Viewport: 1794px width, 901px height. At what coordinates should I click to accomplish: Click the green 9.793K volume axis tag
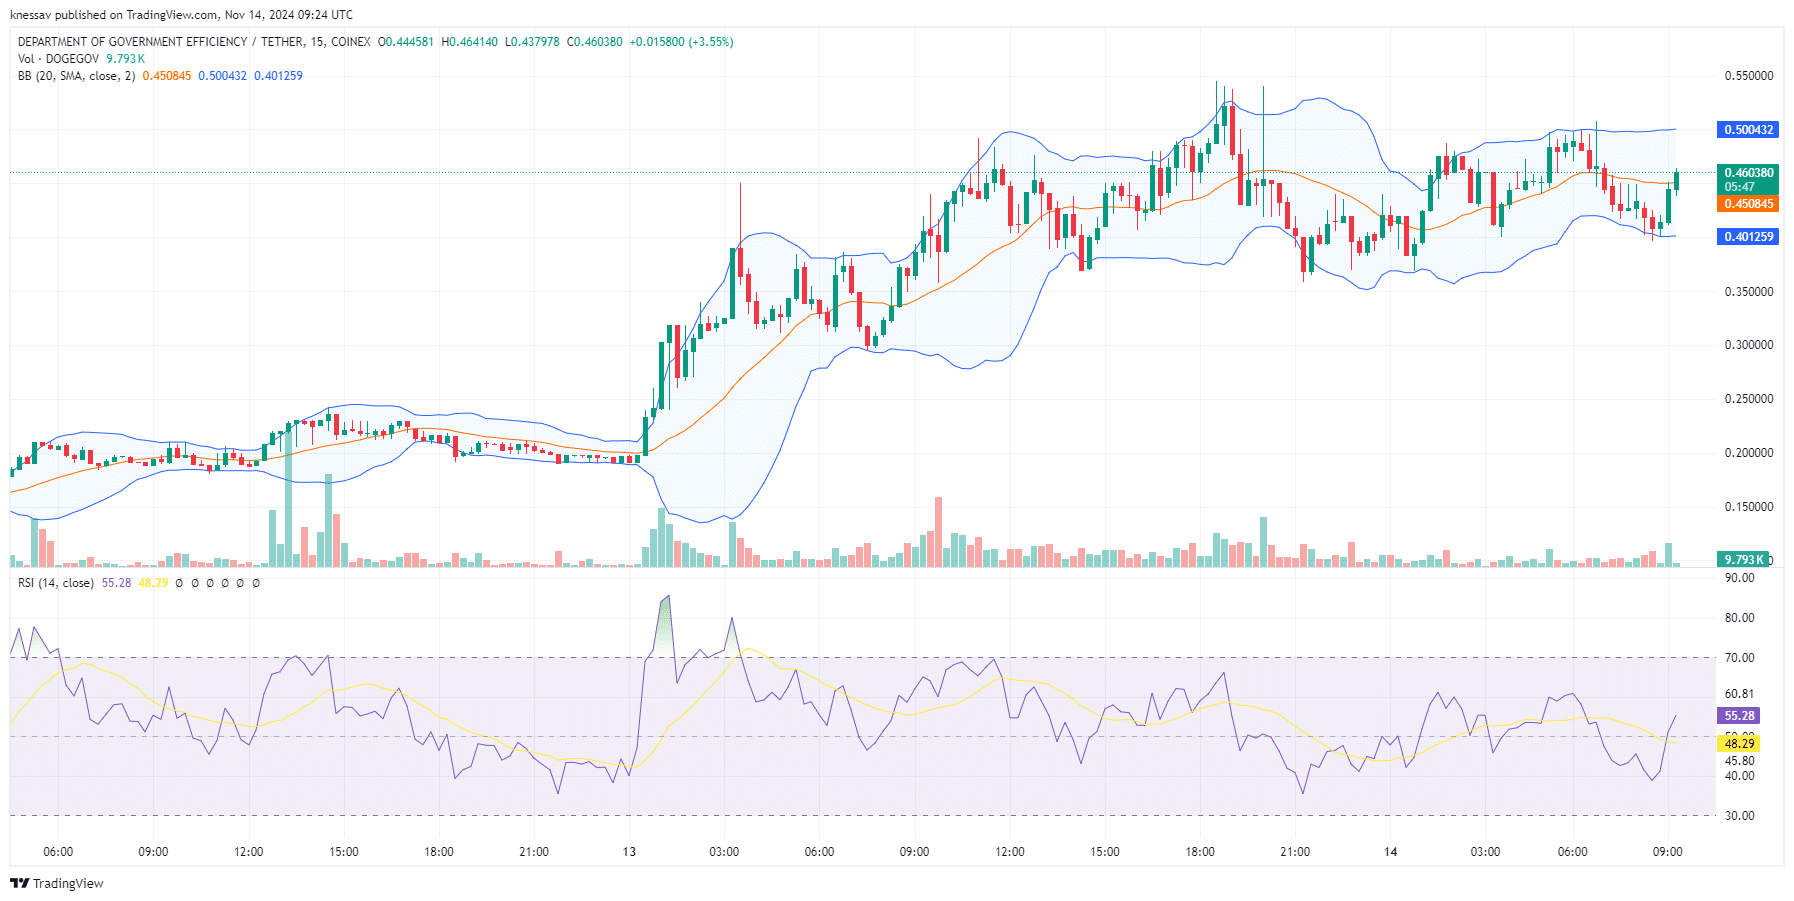1742,560
